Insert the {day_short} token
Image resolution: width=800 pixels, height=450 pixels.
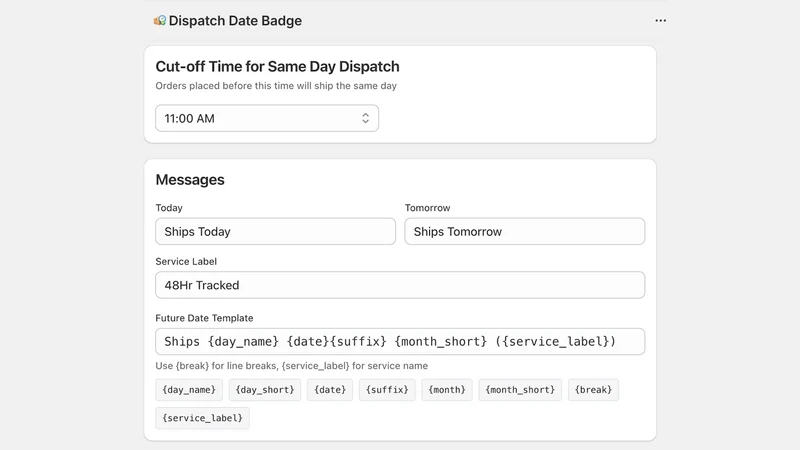(265, 390)
